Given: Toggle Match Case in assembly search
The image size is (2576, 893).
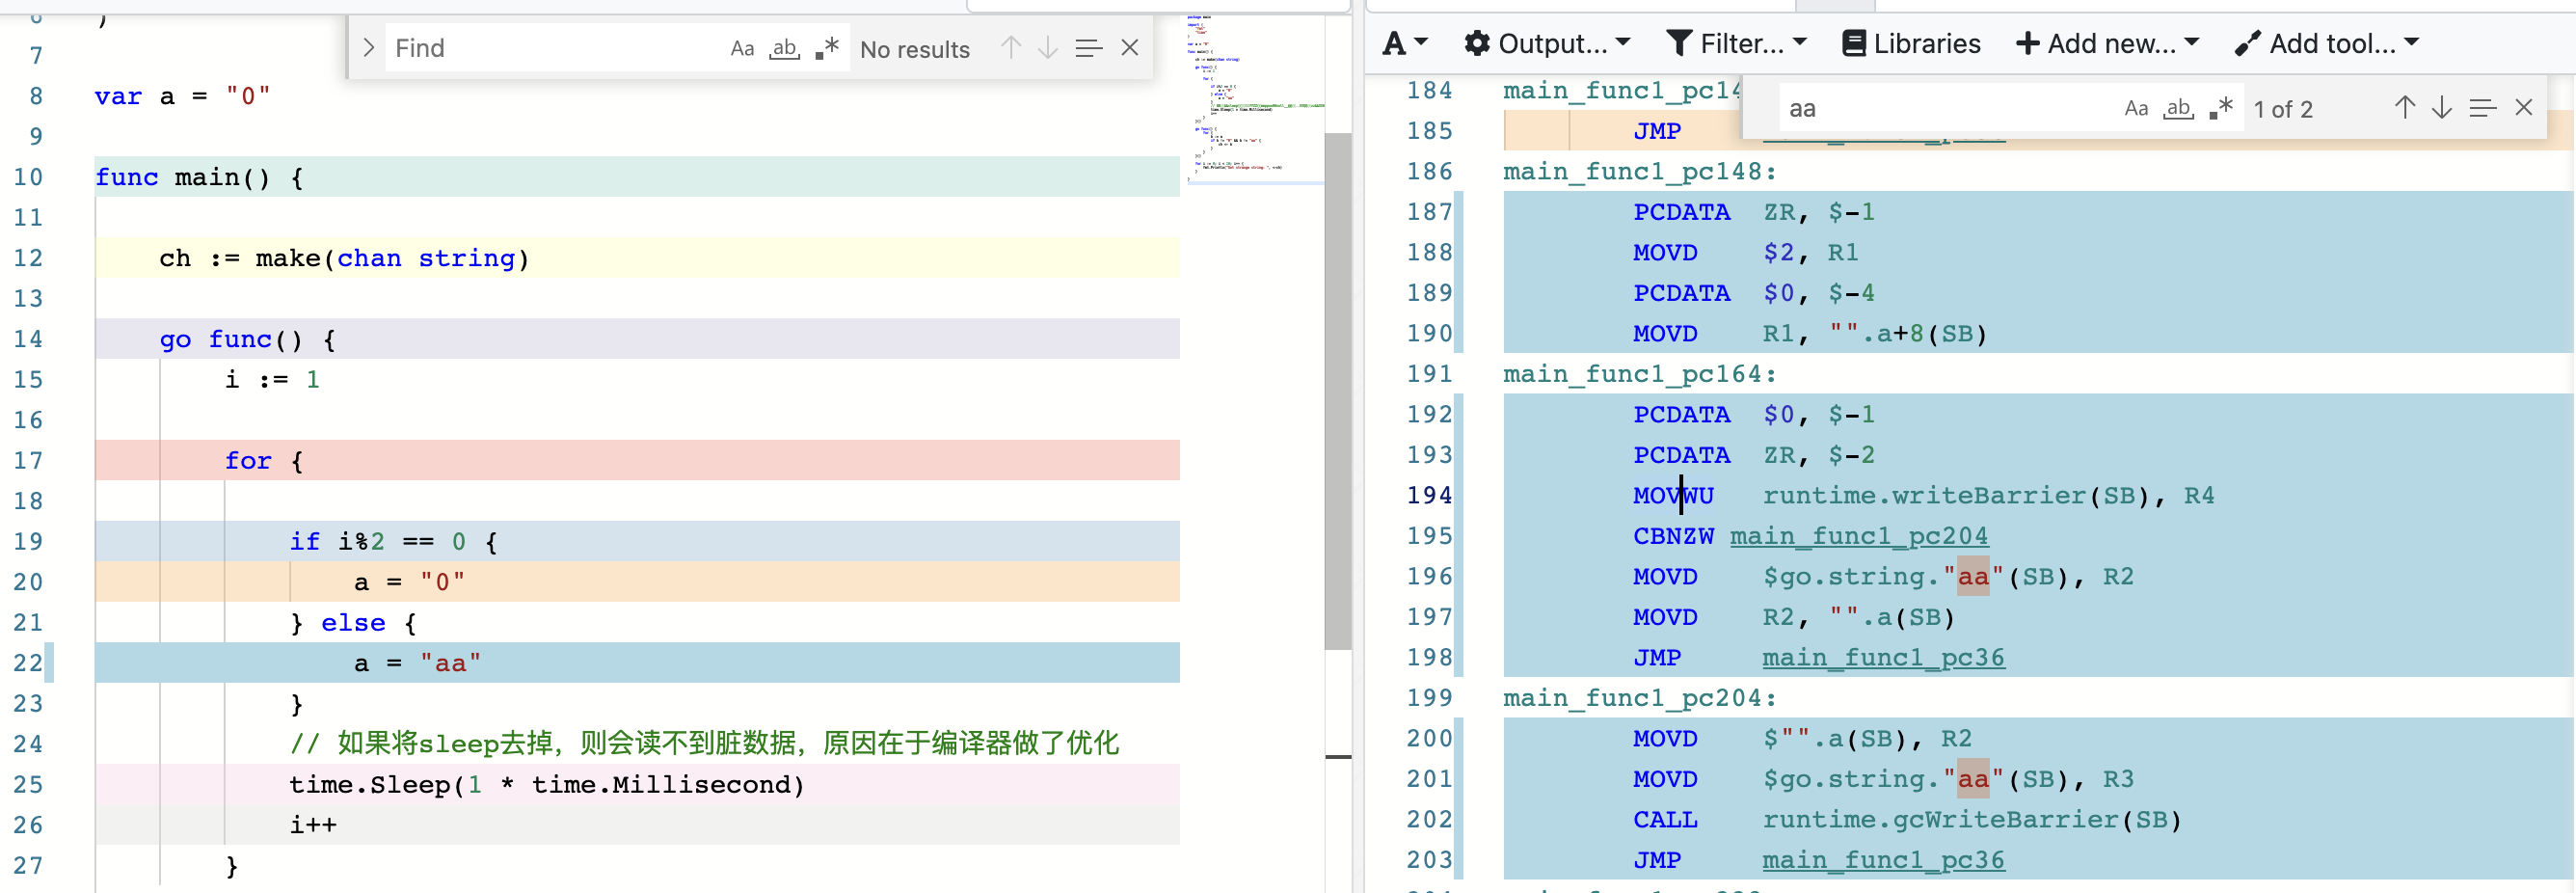Looking at the screenshot, I should (x=2136, y=108).
